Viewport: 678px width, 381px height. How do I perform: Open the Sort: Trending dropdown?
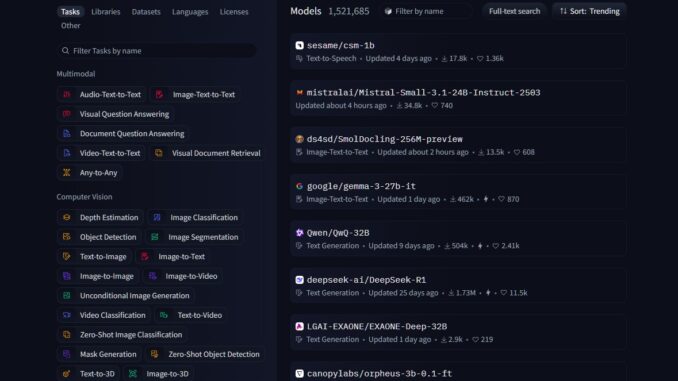click(x=589, y=11)
